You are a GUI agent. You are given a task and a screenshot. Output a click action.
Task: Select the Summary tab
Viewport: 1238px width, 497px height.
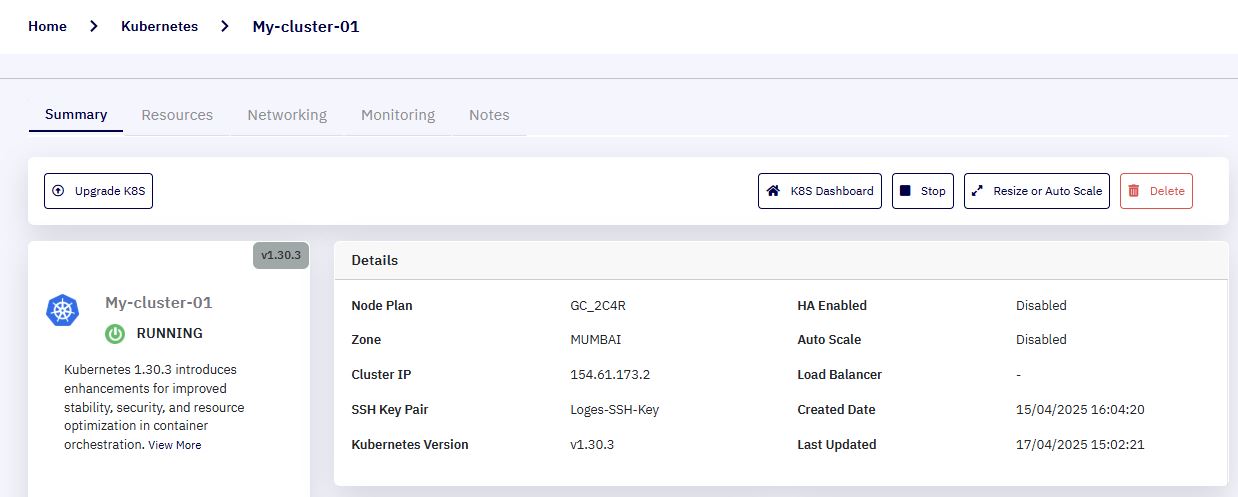click(76, 114)
